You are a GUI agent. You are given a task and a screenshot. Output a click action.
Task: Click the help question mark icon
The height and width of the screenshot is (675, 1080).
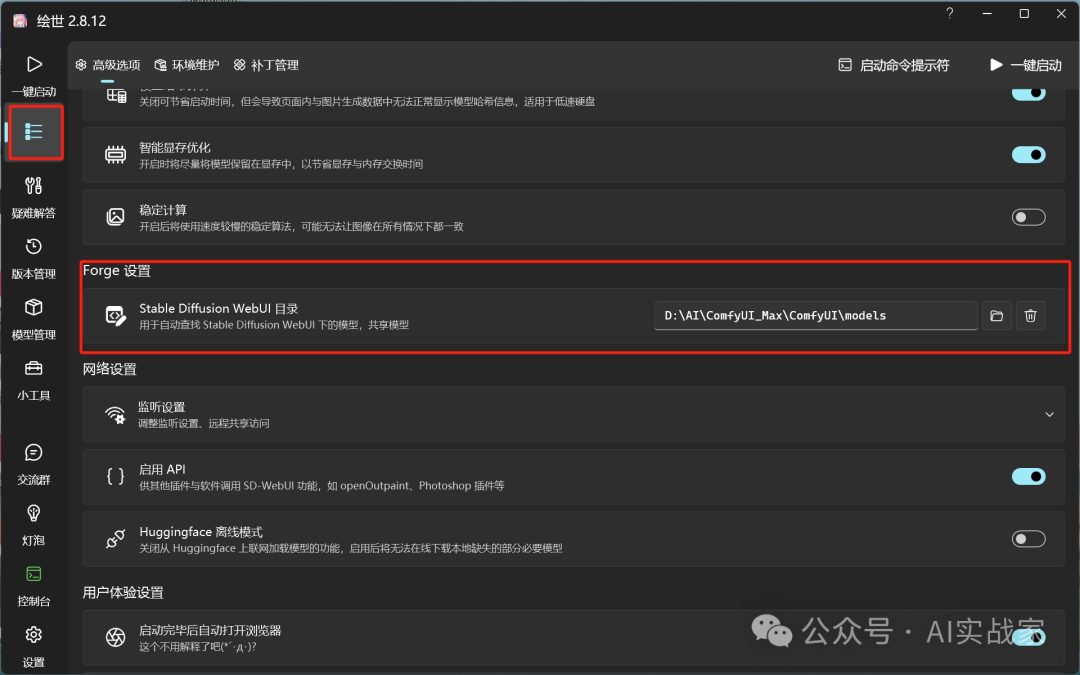(x=950, y=14)
